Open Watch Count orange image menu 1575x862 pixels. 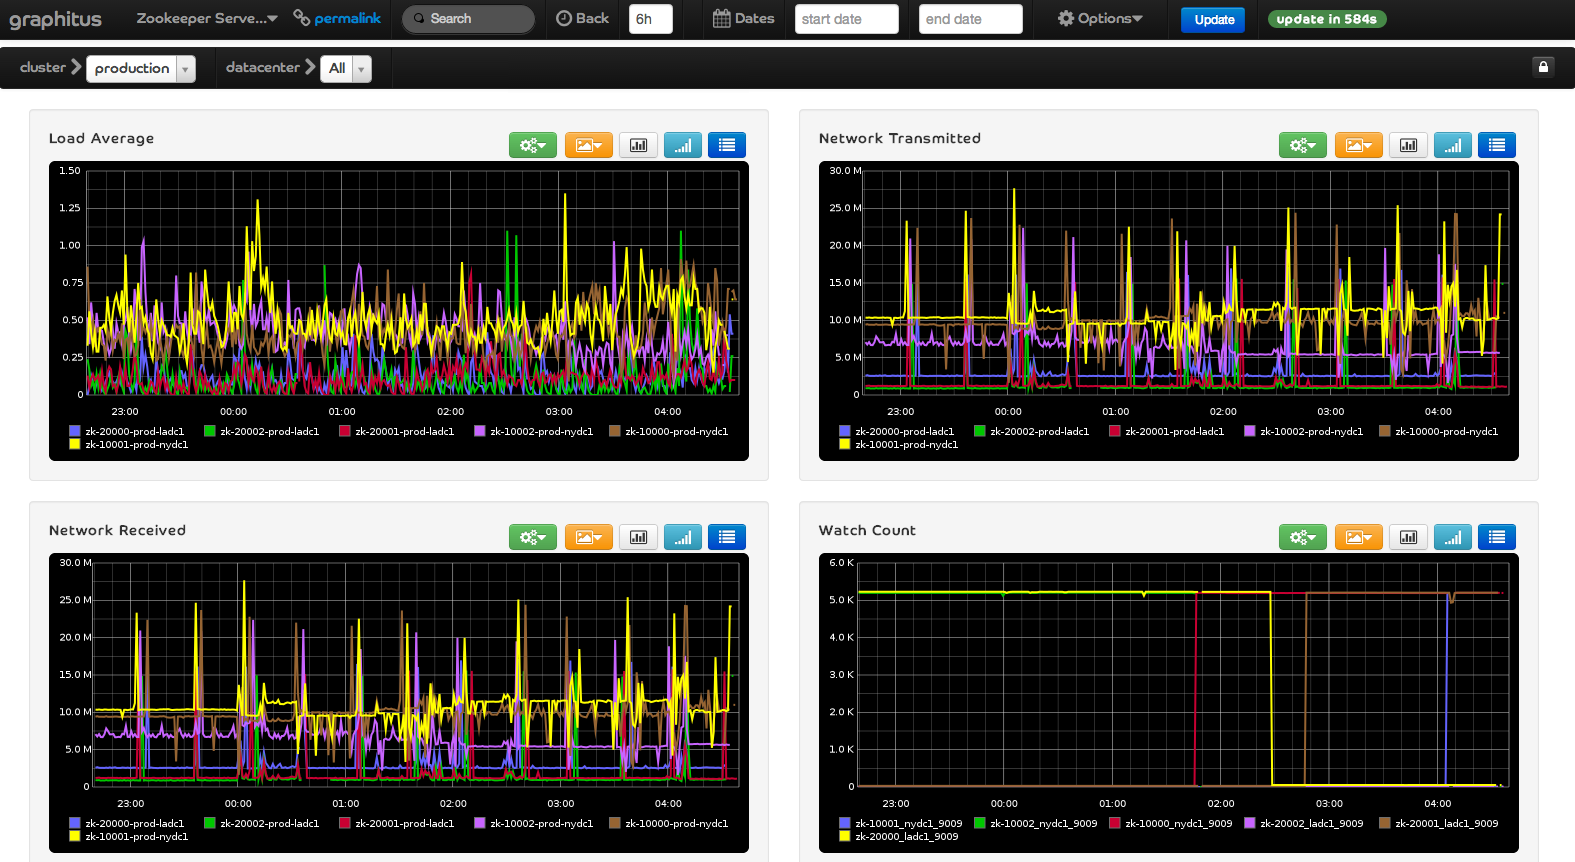[1359, 537]
